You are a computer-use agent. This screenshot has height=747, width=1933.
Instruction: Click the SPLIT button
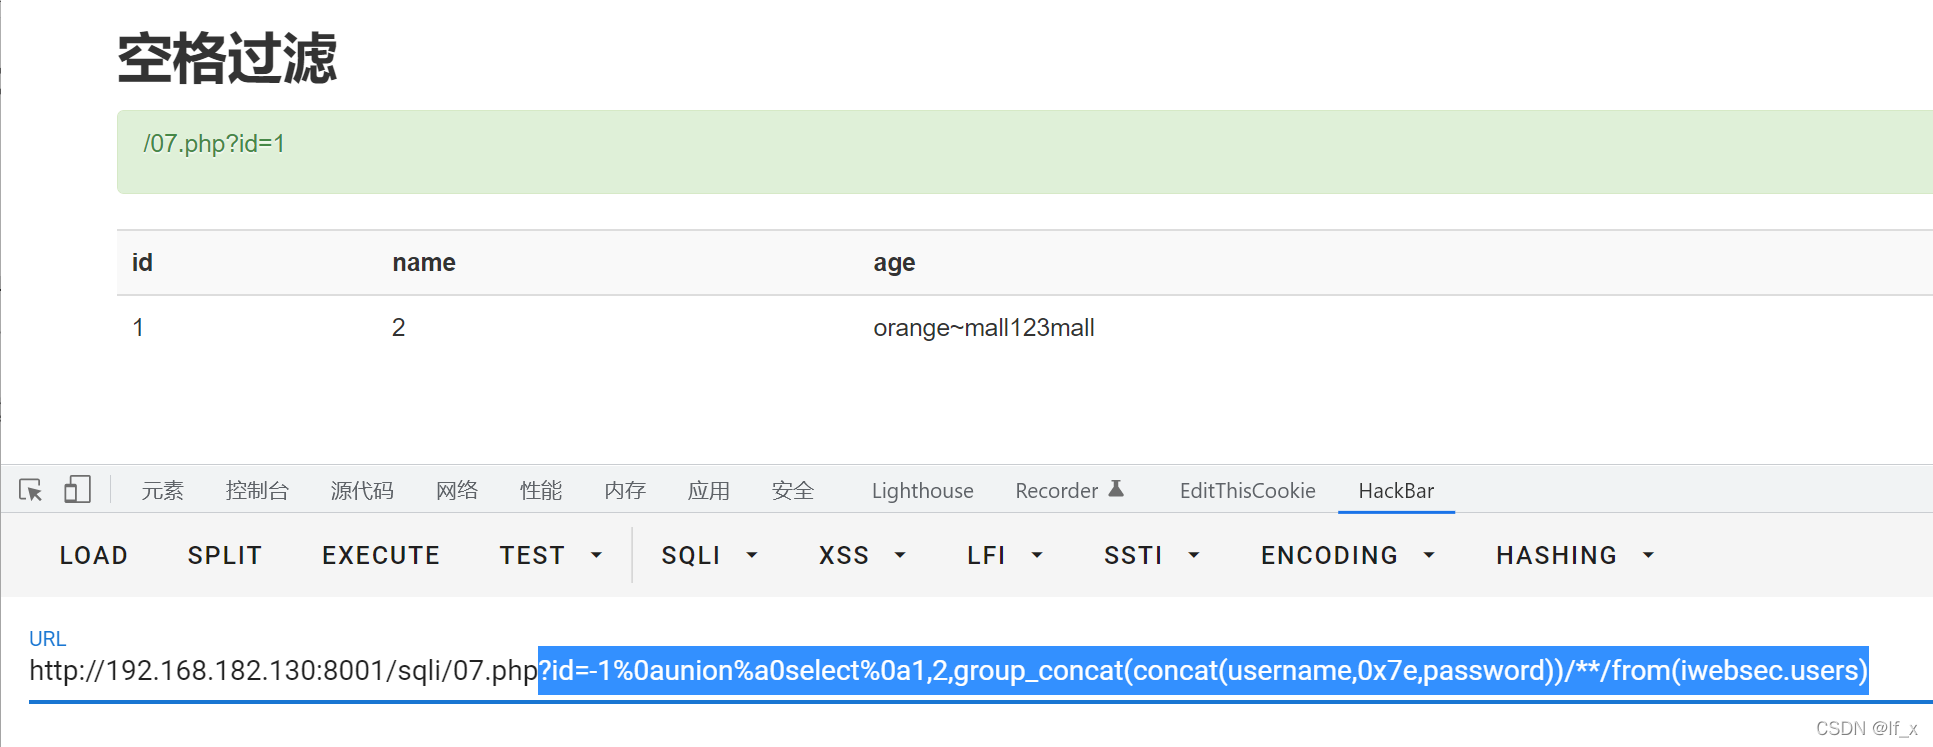click(224, 554)
